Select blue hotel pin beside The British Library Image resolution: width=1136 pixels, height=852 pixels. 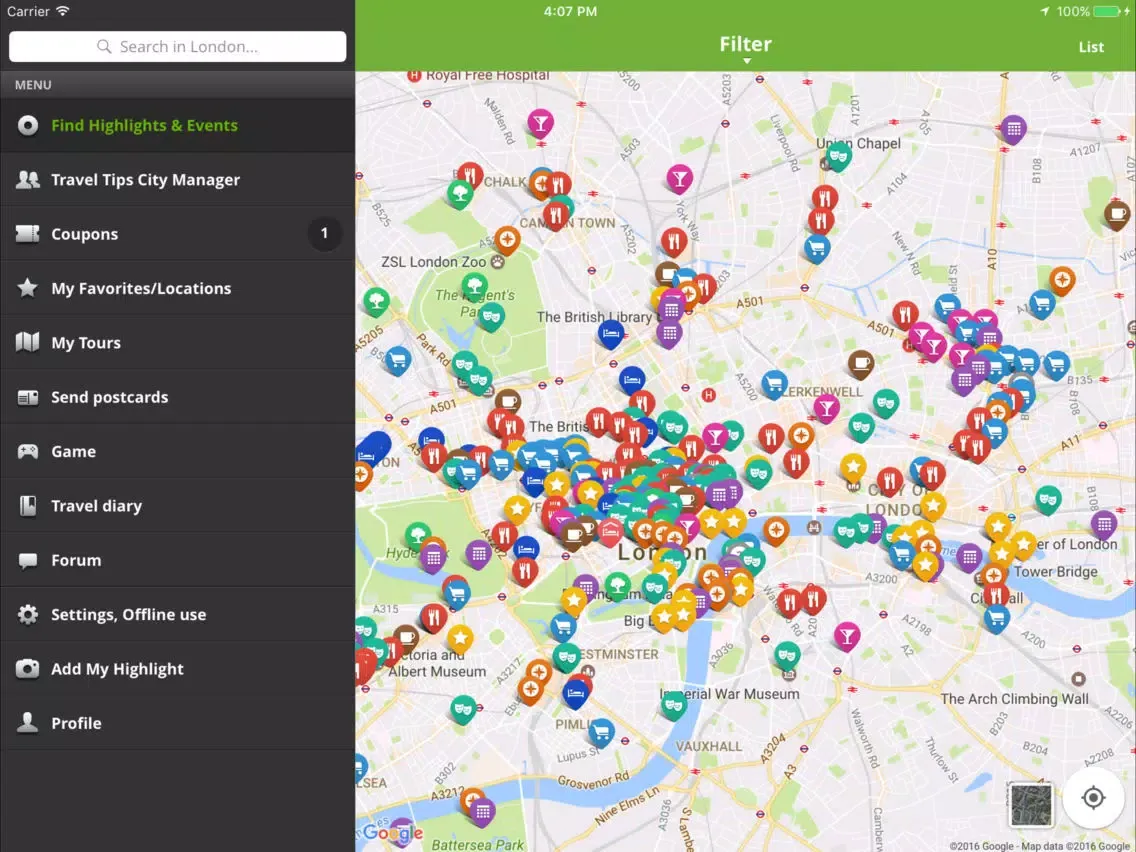click(x=611, y=333)
